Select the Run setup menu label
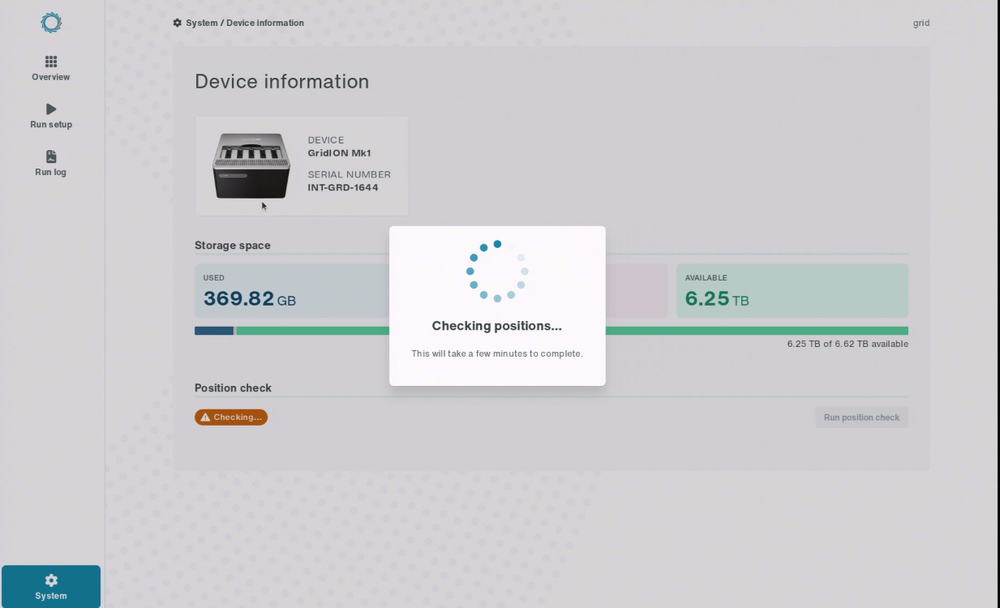 [x=51, y=124]
